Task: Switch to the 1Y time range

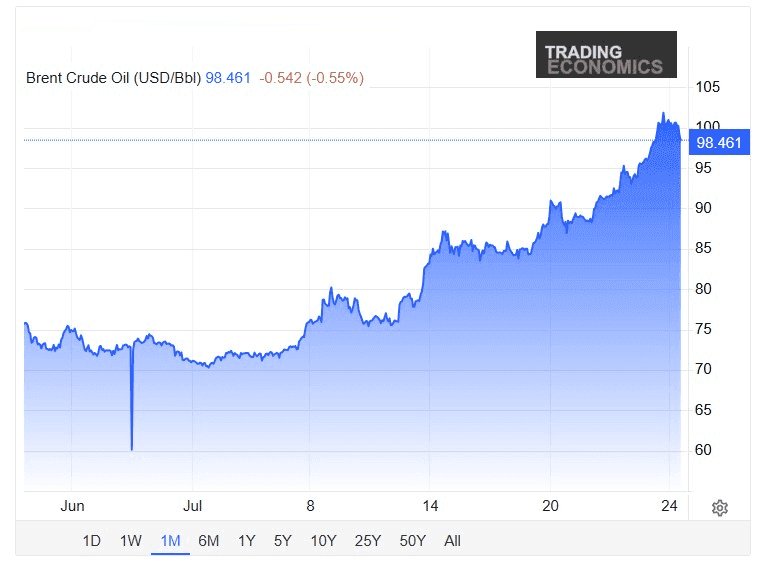Action: 247,541
